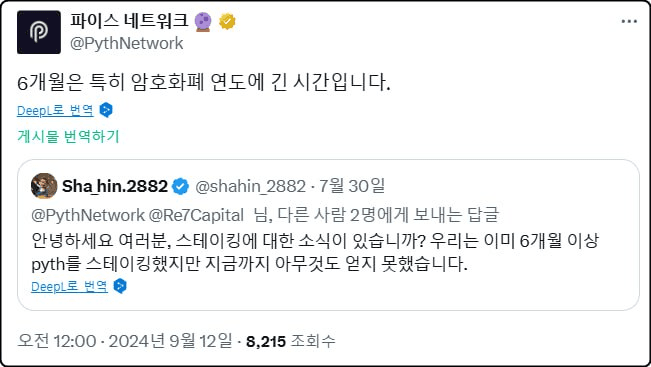
Task: Click the gold verified checkmark badge
Action: tap(227, 21)
